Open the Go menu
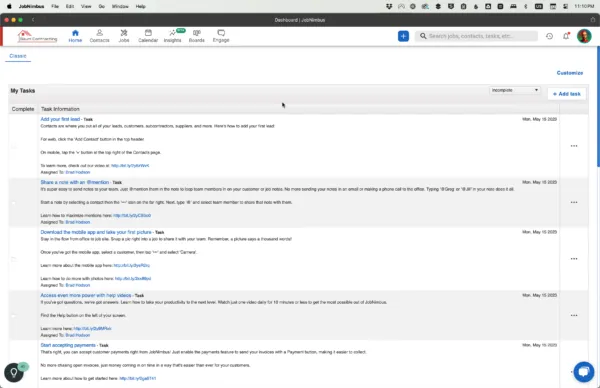The image size is (600, 388). point(101,6)
